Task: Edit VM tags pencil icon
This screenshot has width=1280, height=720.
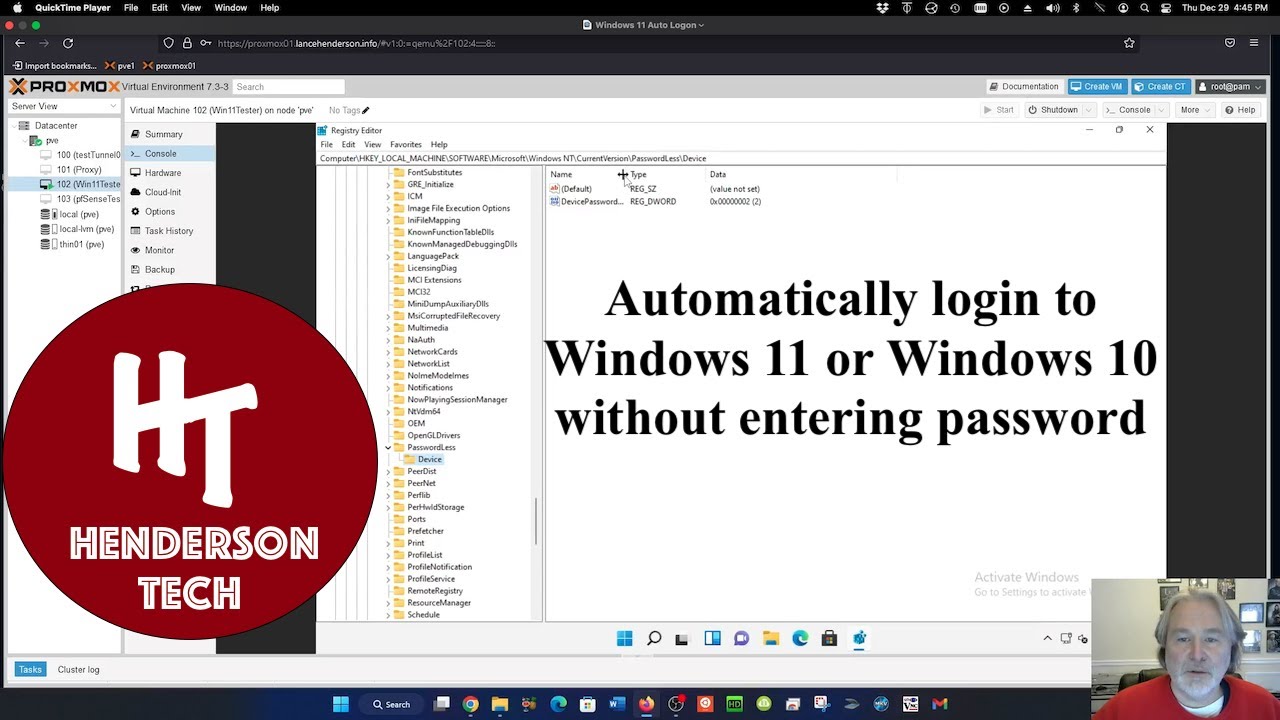Action: tap(365, 110)
